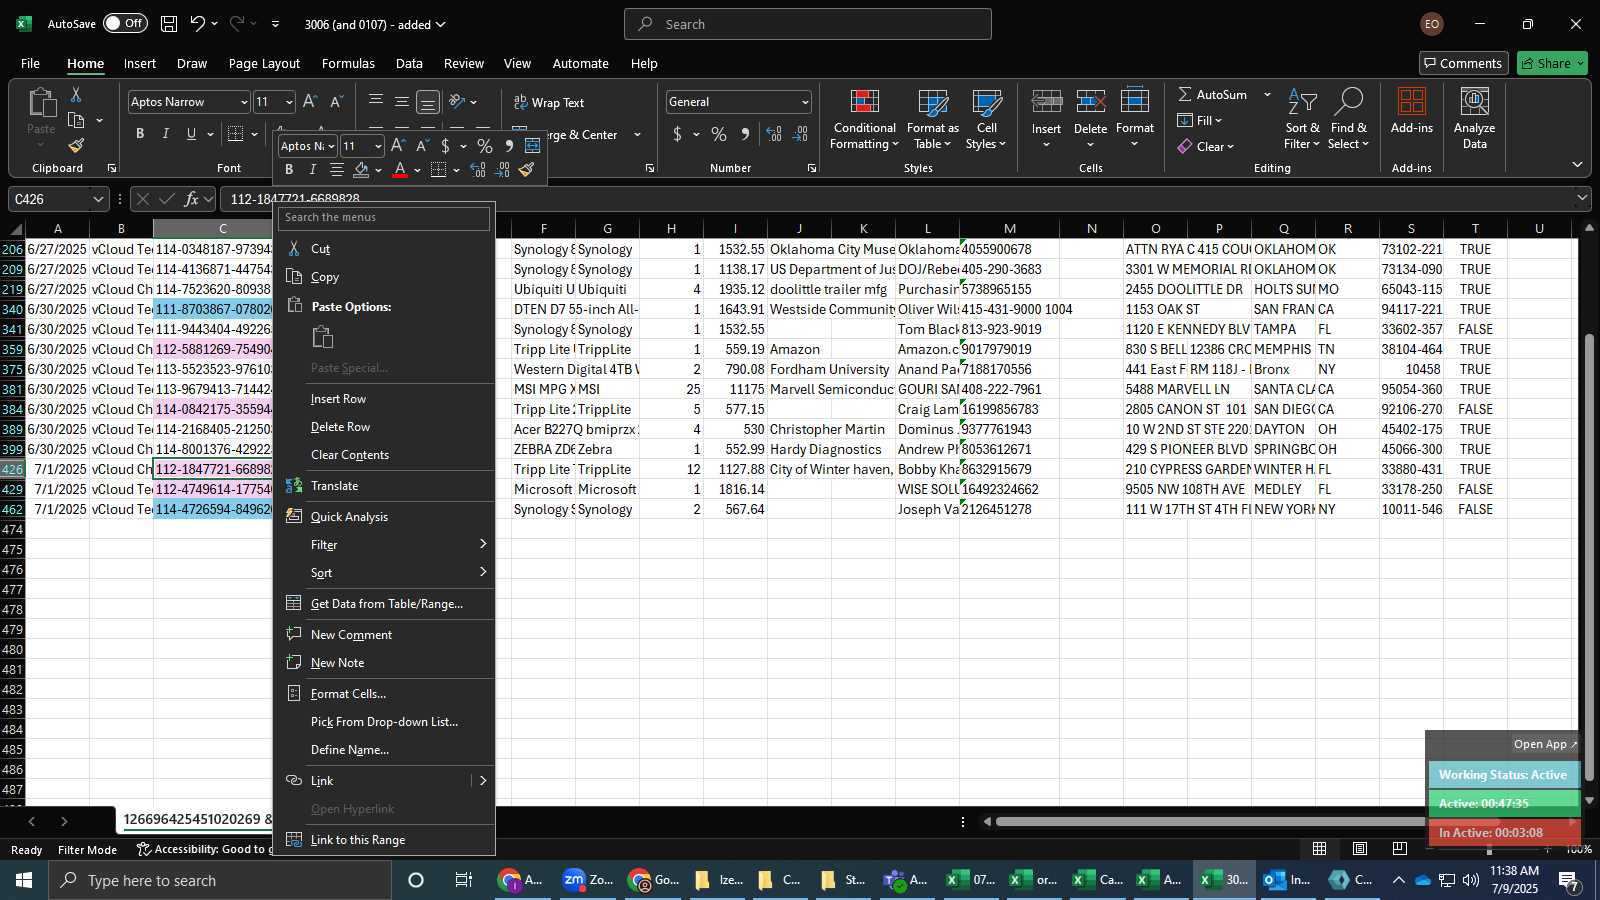Click the Undo arrow
Screen dimensions: 1600x900
pos(198,23)
